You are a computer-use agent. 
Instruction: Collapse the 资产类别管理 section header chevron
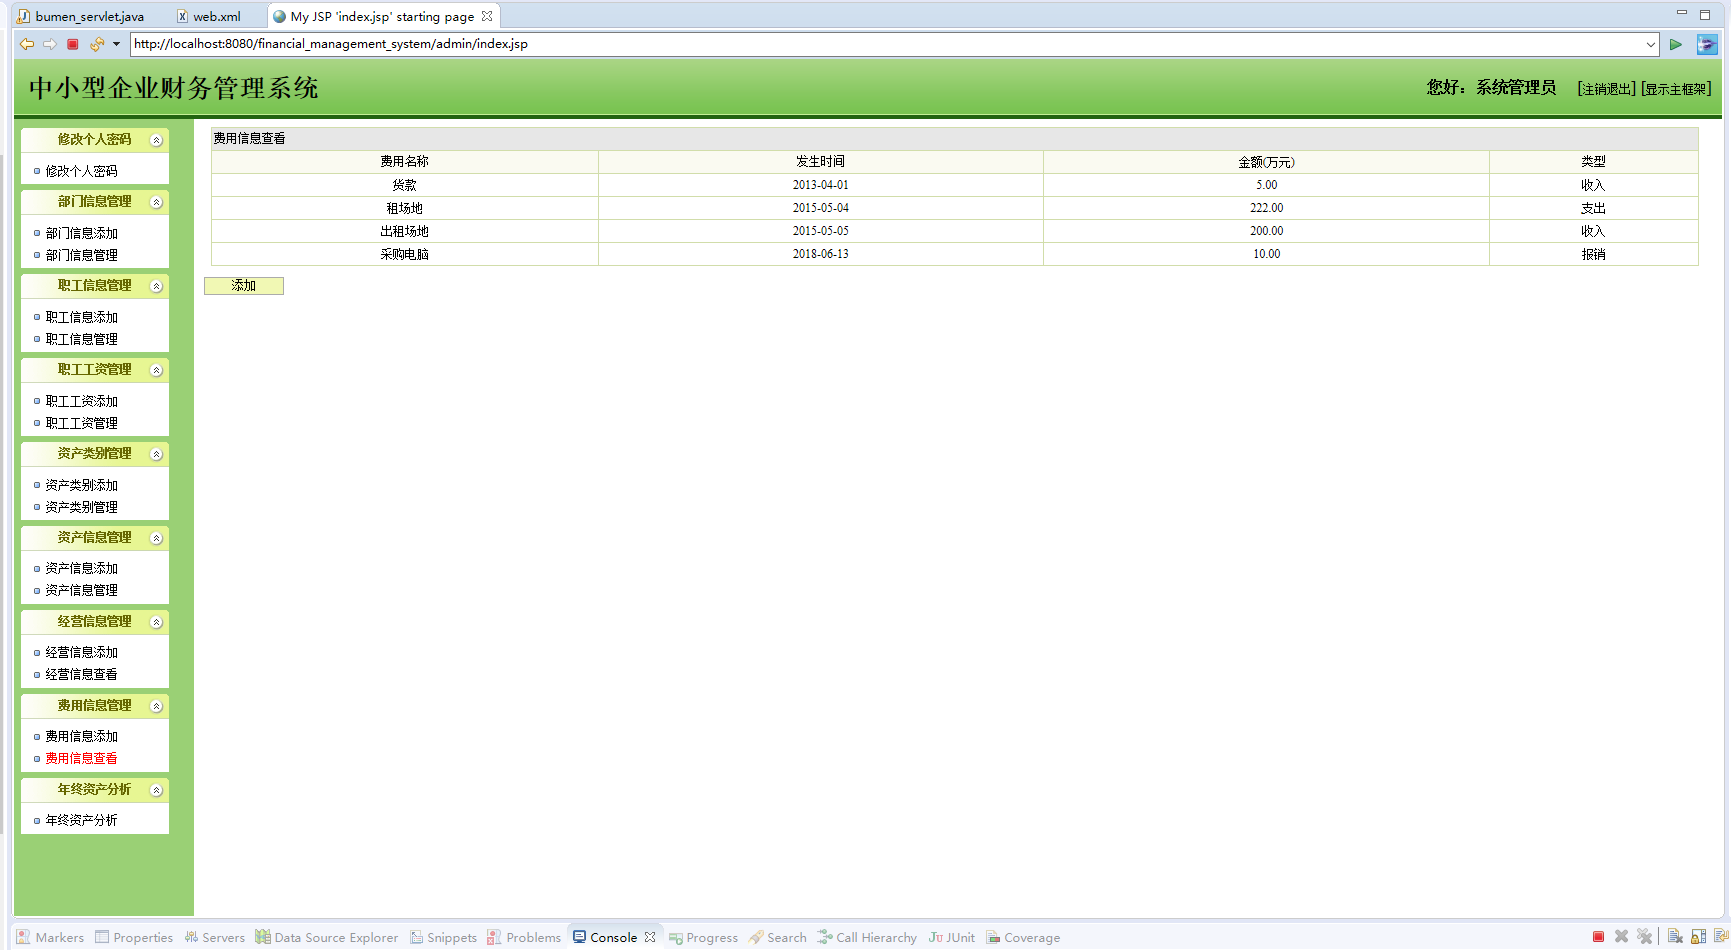point(156,454)
